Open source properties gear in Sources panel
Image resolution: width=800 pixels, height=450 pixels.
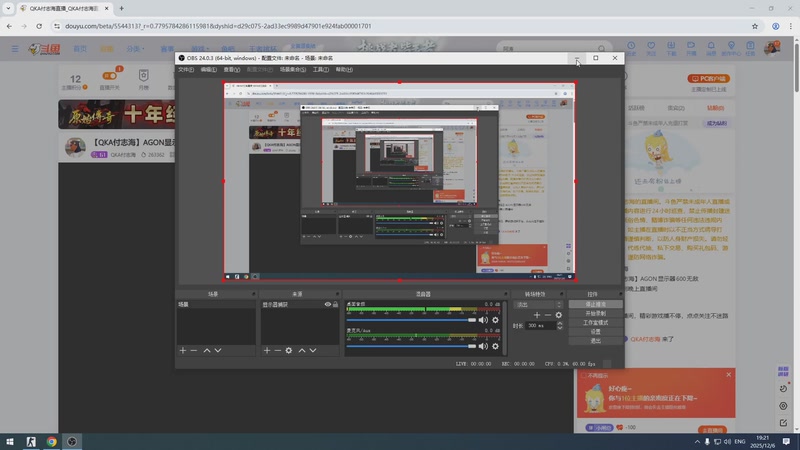289,351
